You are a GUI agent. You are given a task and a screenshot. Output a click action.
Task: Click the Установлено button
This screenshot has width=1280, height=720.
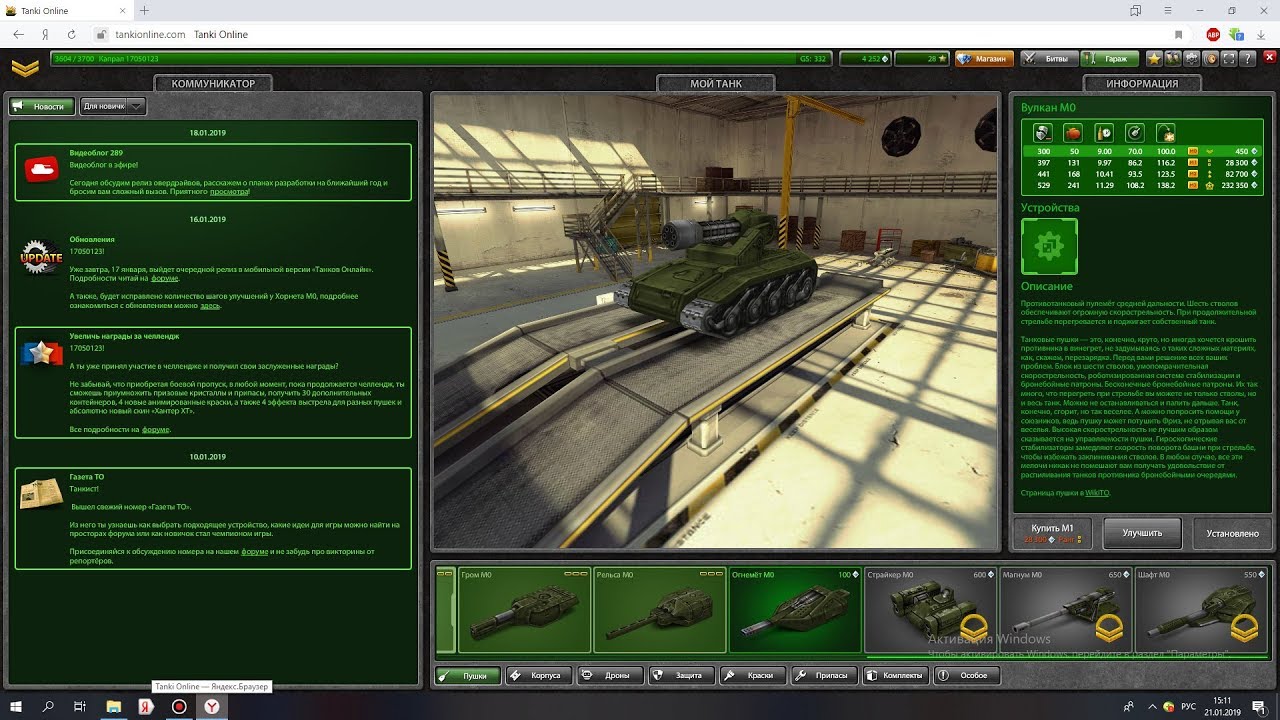click(1232, 533)
